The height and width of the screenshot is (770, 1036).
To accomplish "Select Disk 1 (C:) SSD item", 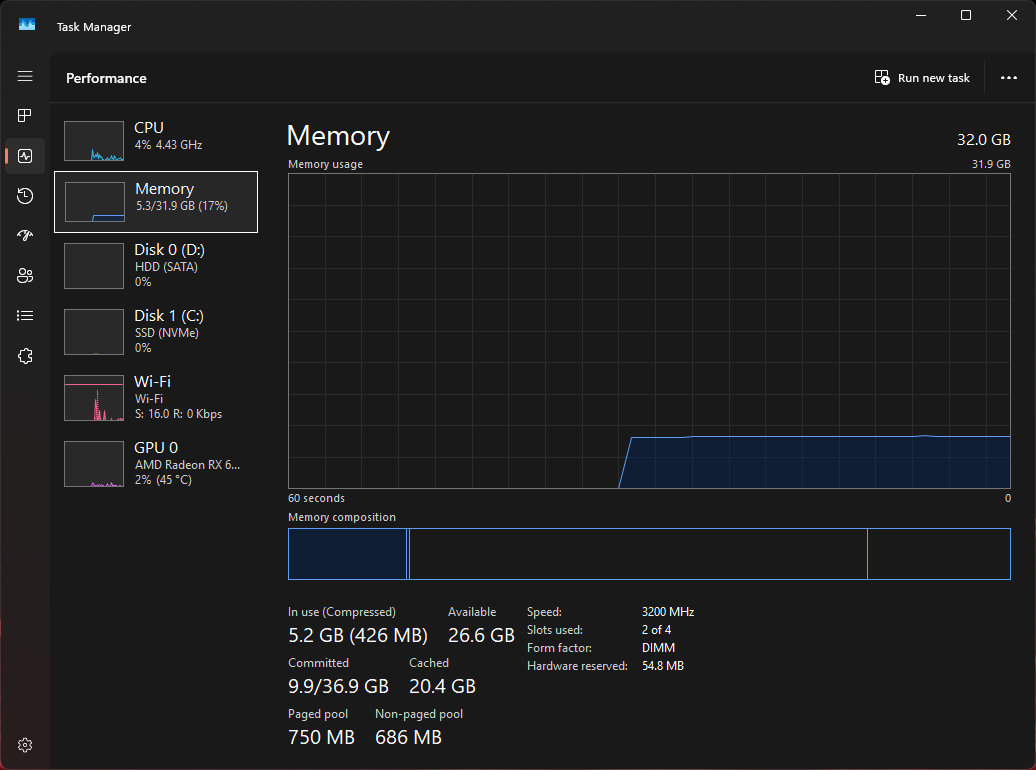I will pos(156,332).
